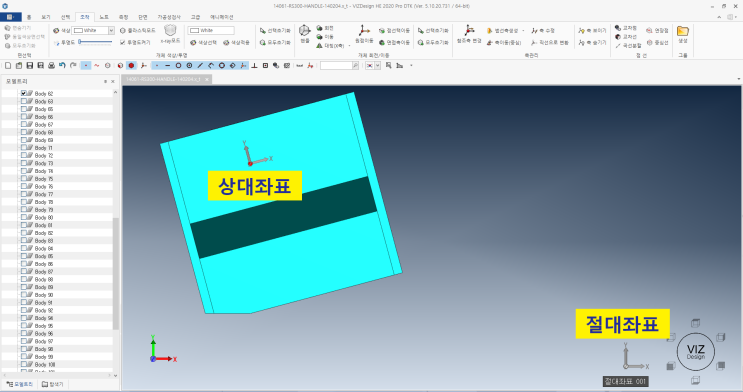Click the top view cube on navigator
Viewport: 743px width, 392px height.
pyautogui.click(x=695, y=323)
